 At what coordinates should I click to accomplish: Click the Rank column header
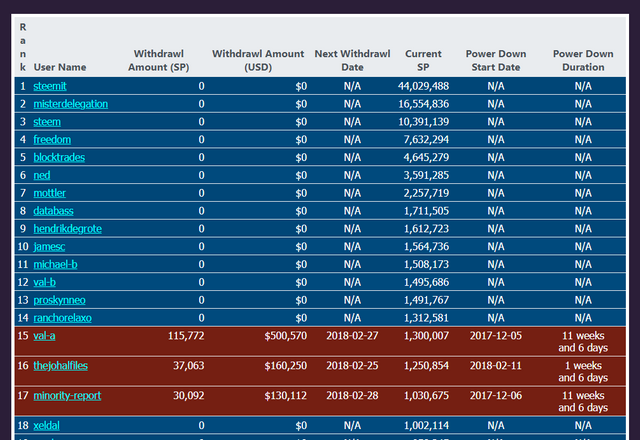coord(23,47)
